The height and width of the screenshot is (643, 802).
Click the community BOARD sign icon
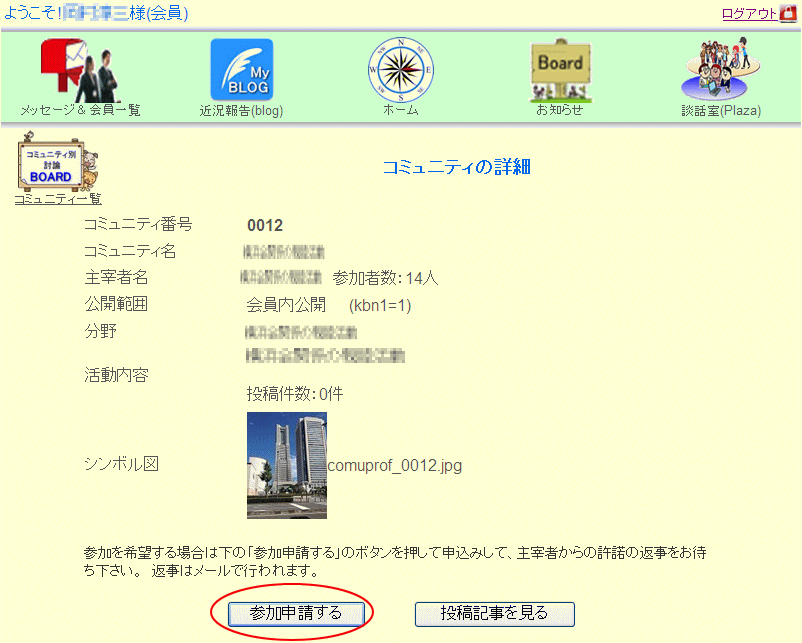coord(56,166)
